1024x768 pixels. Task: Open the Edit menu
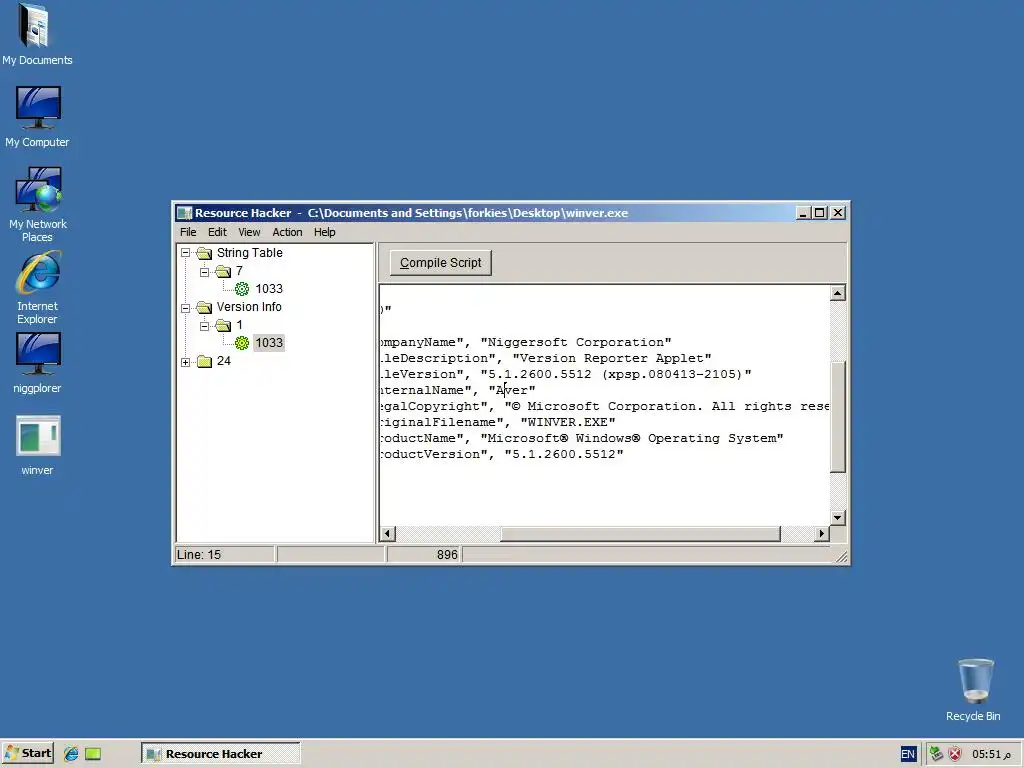[217, 232]
